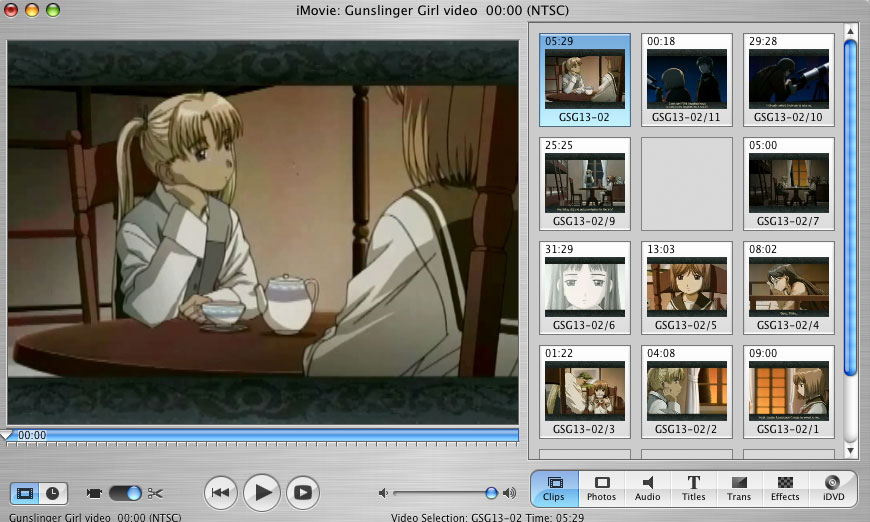
Task: Click the rewind to start button
Action: pos(220,492)
